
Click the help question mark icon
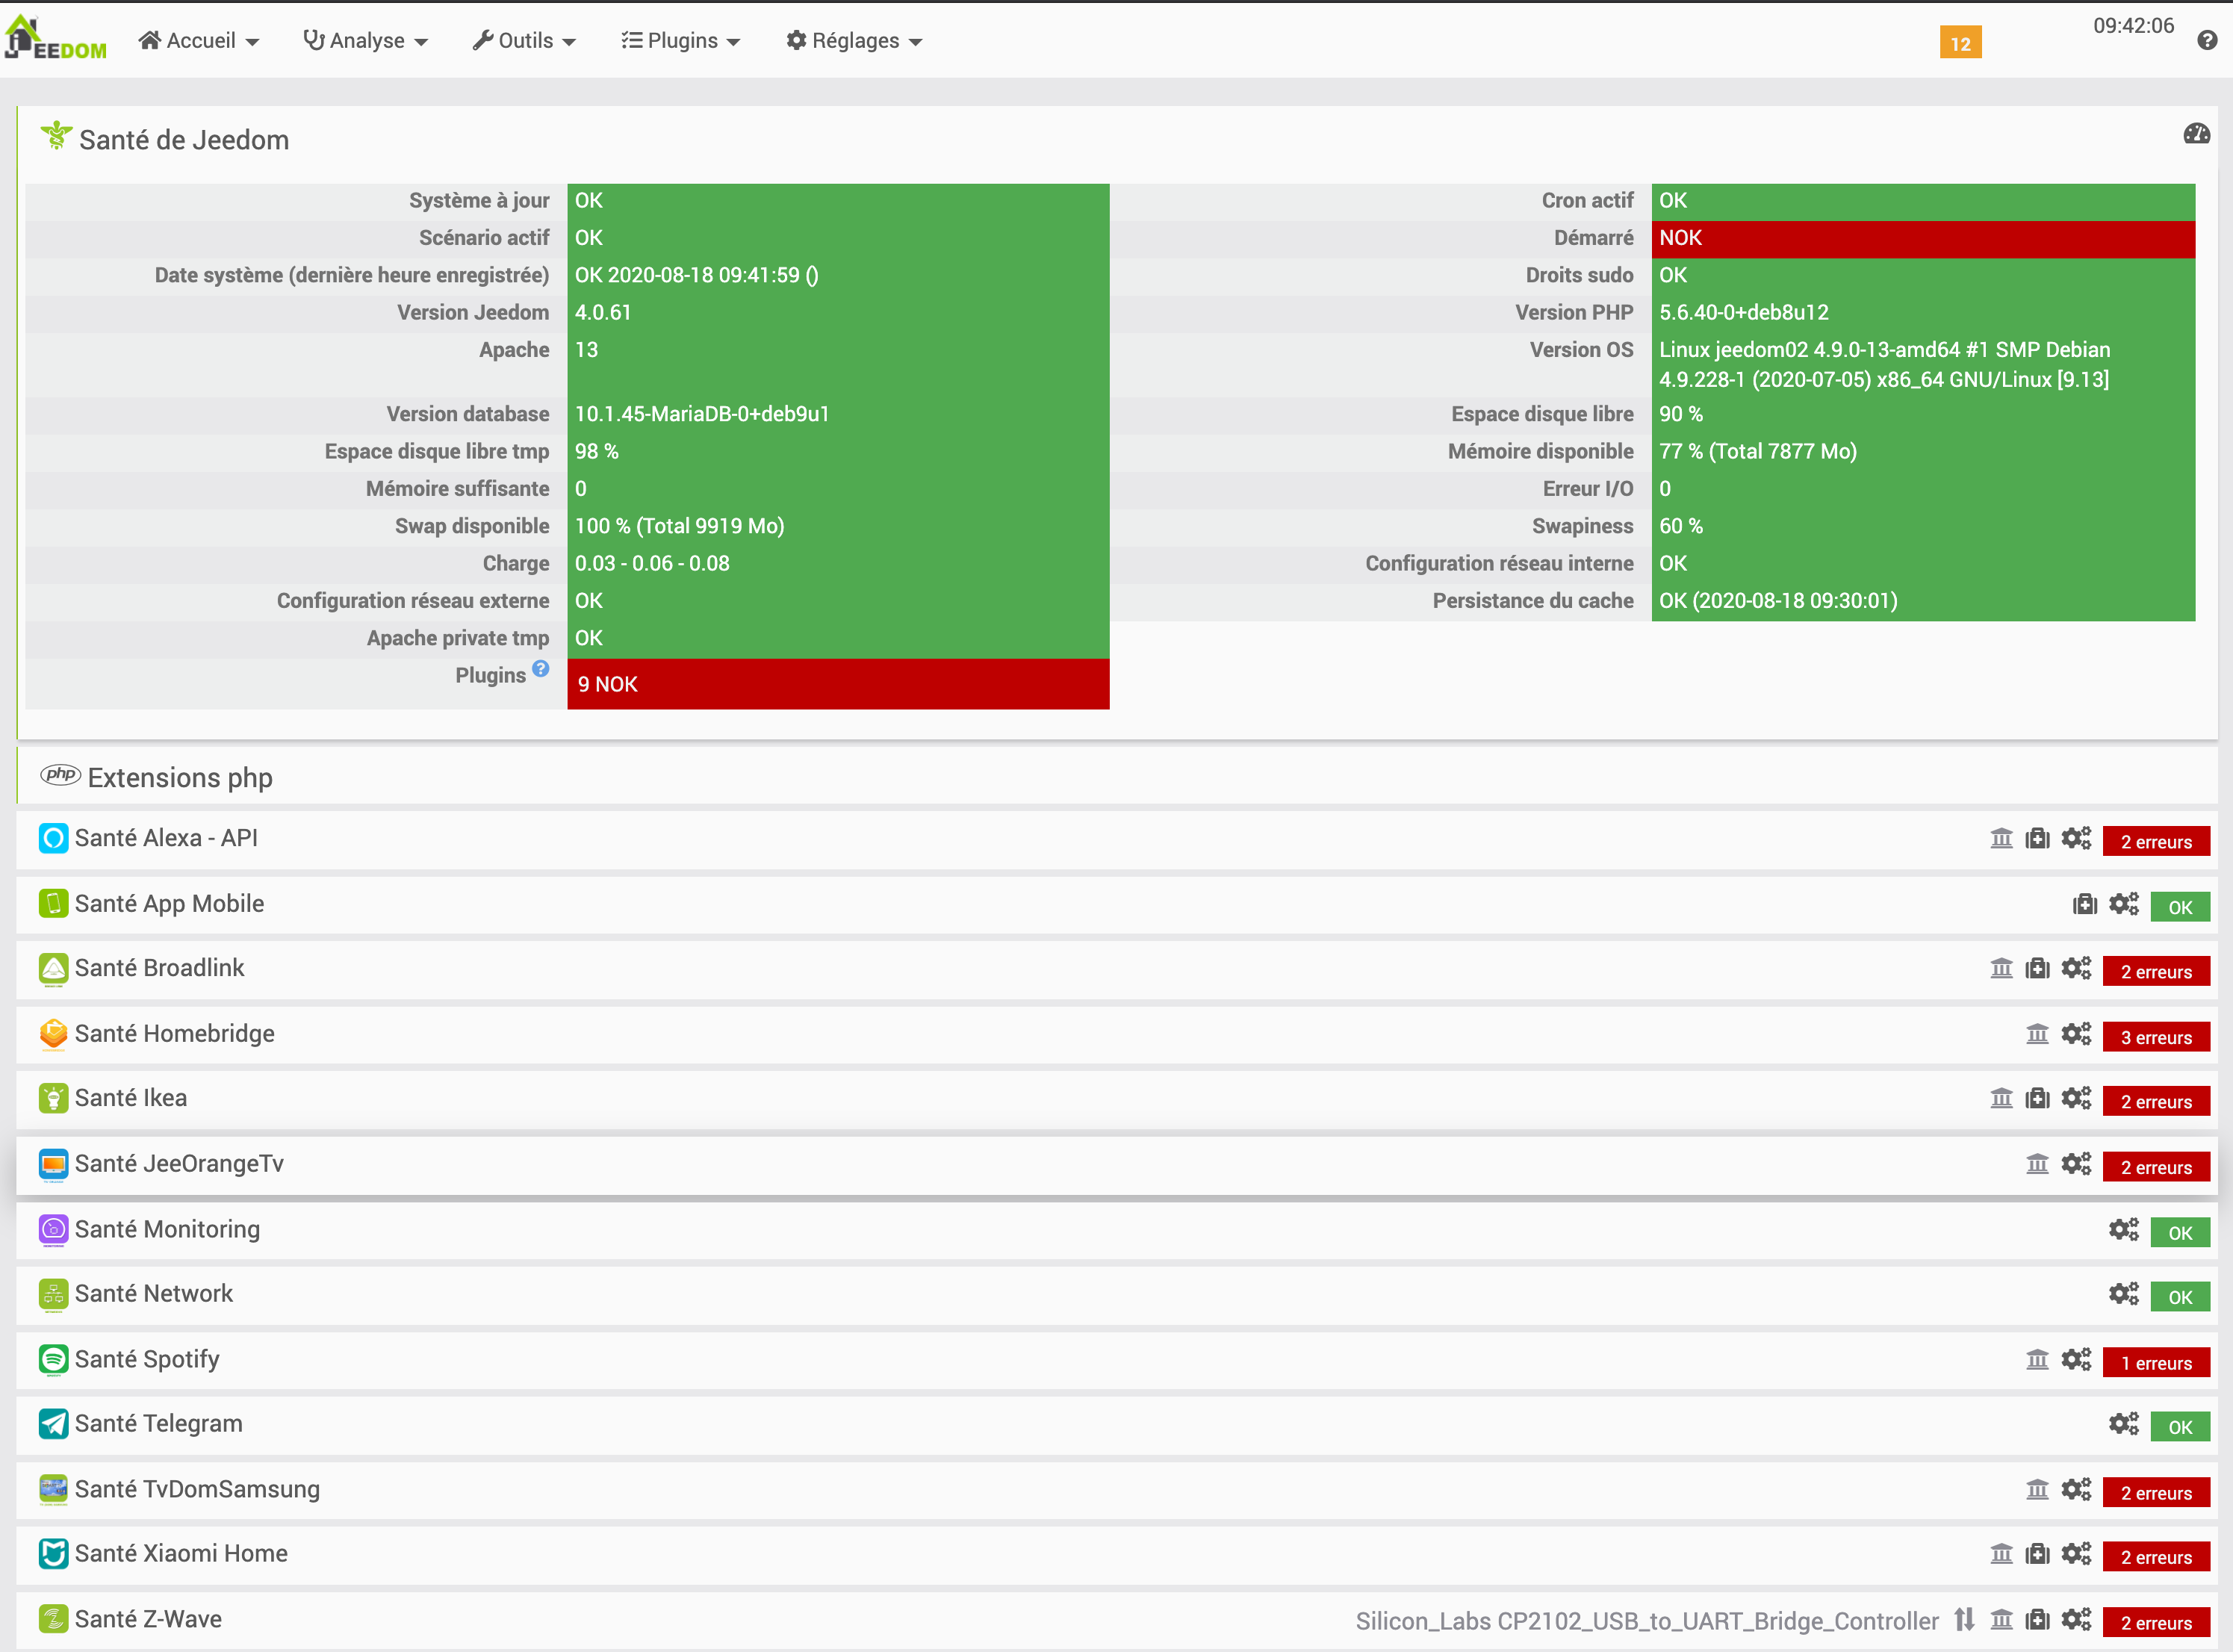tap(2207, 41)
